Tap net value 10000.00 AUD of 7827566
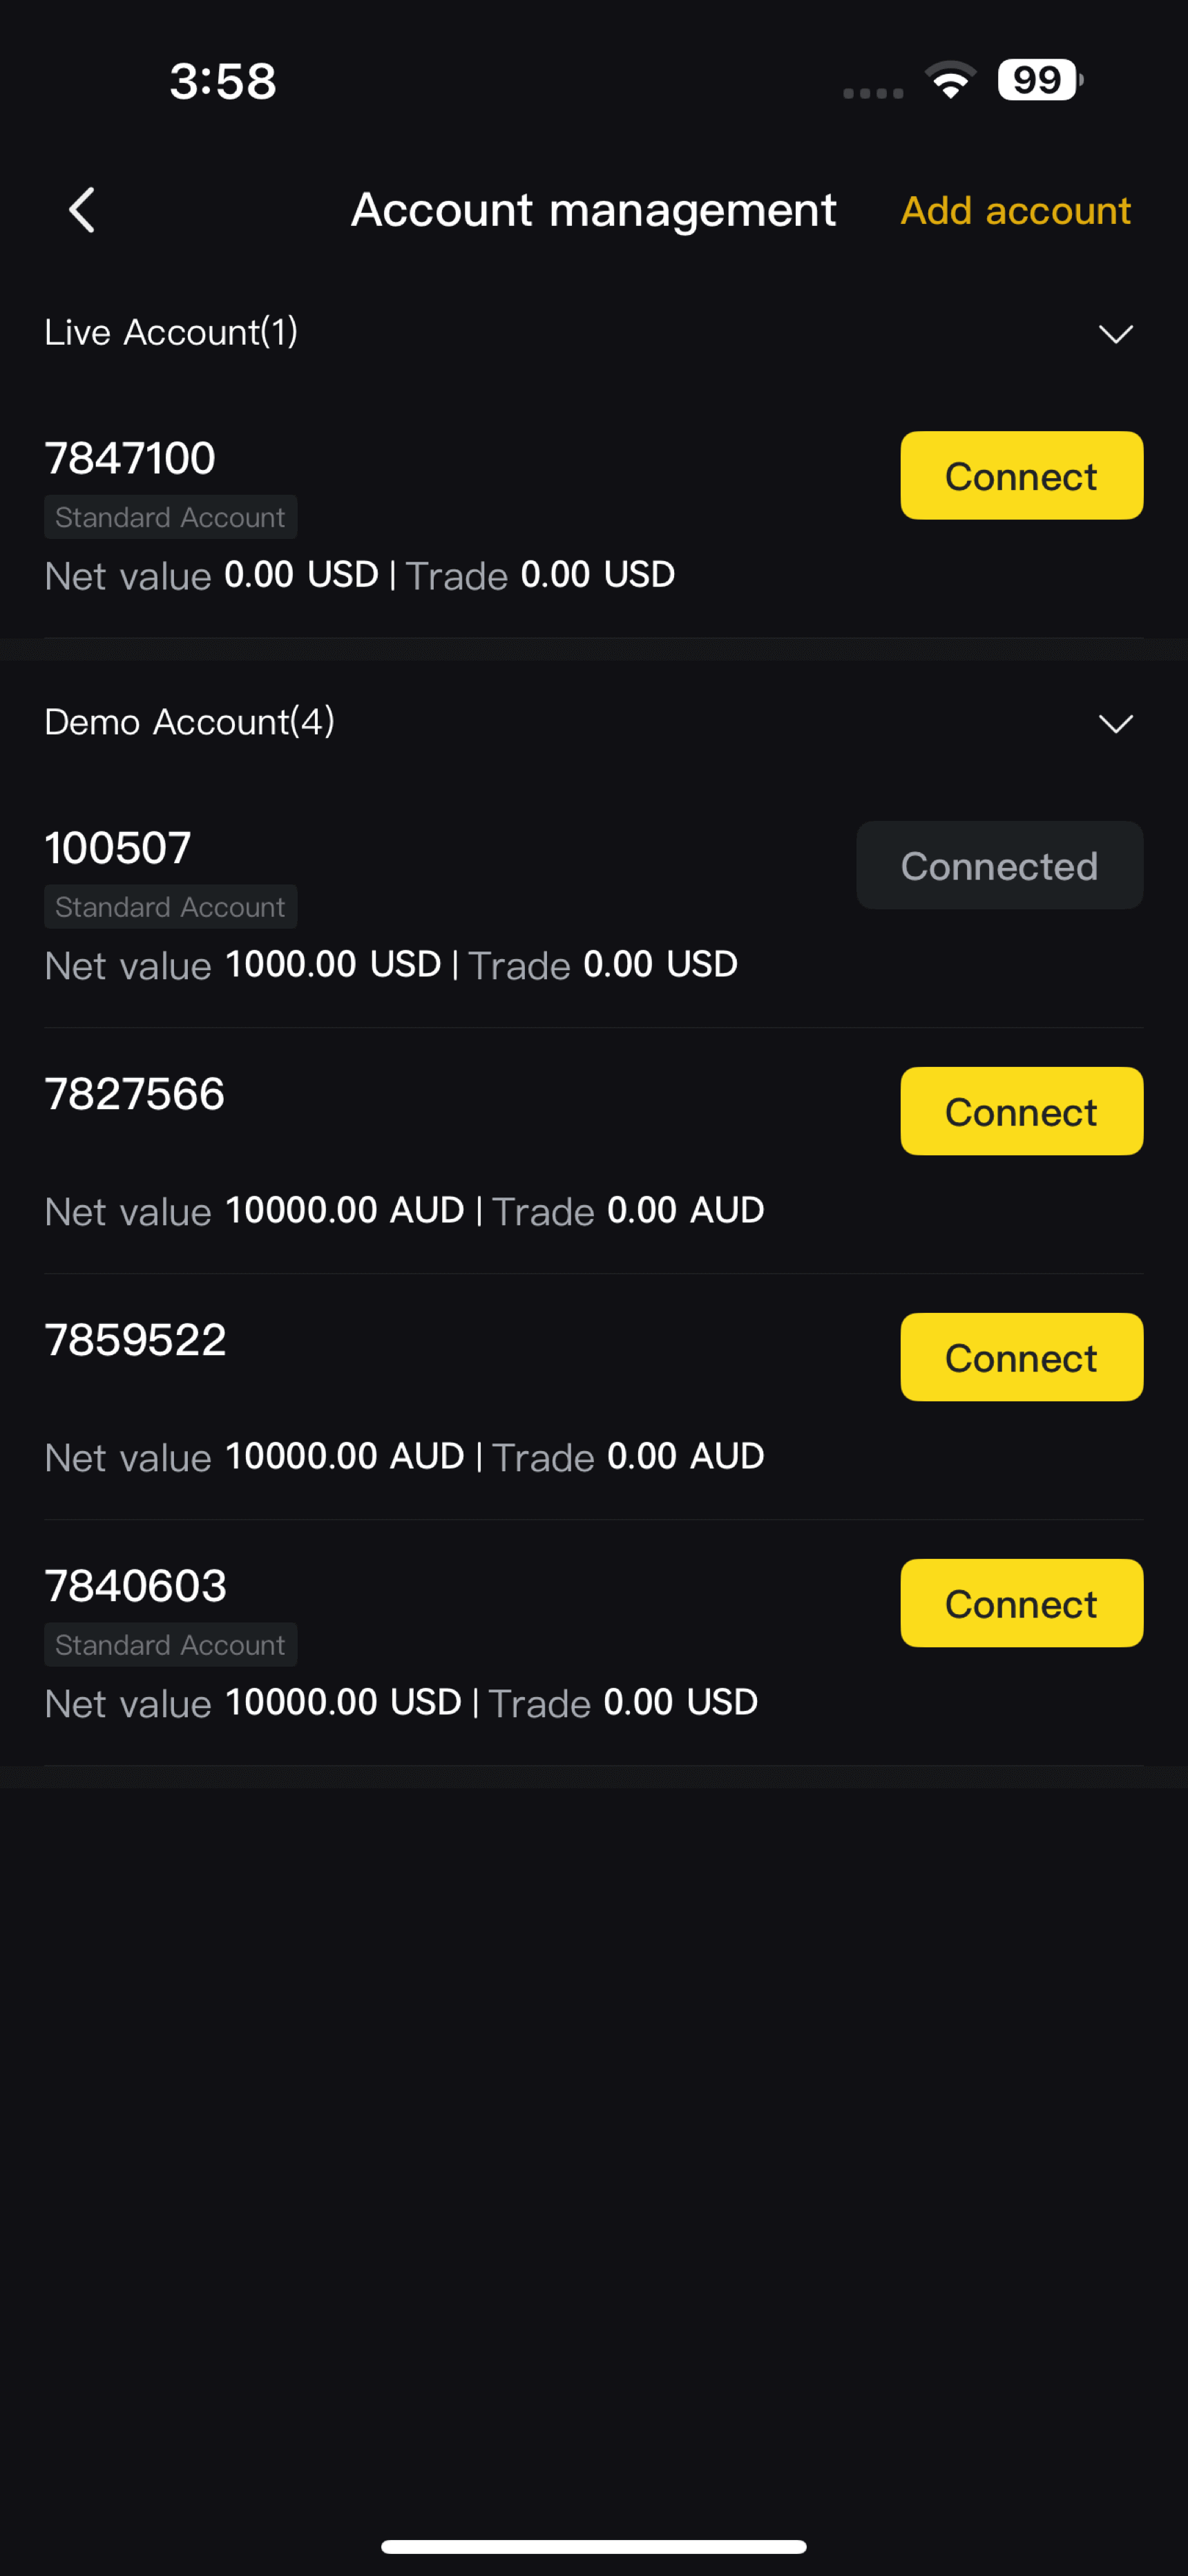This screenshot has height=2576, width=1188. [344, 1211]
